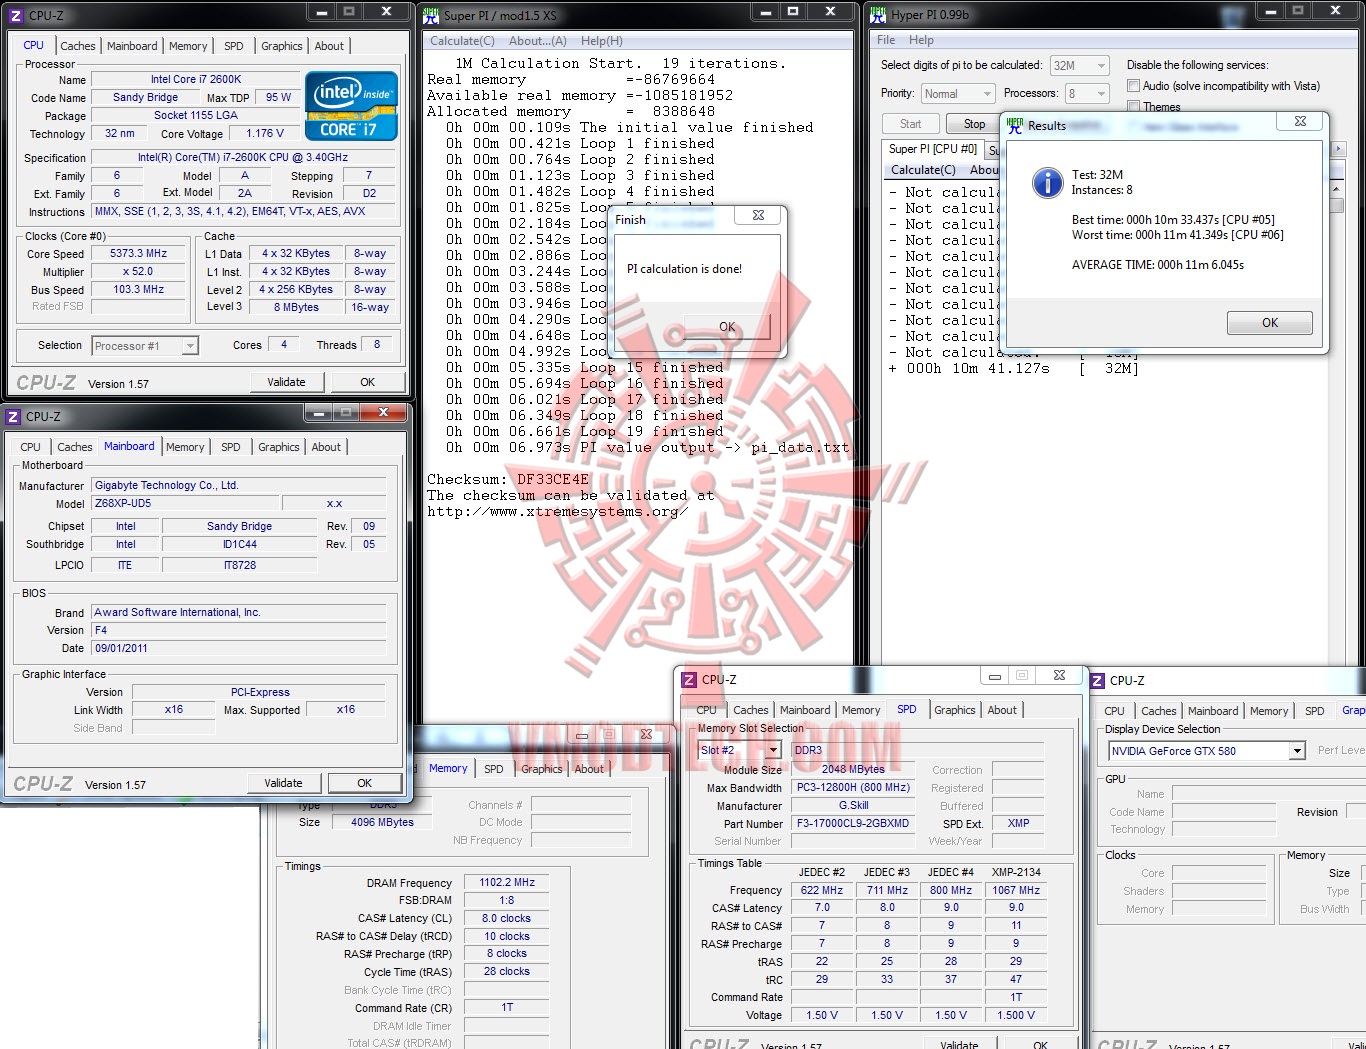Open Graphics tab in the CPU-Z Mainboard window
The height and width of the screenshot is (1049, 1366).
pos(279,447)
